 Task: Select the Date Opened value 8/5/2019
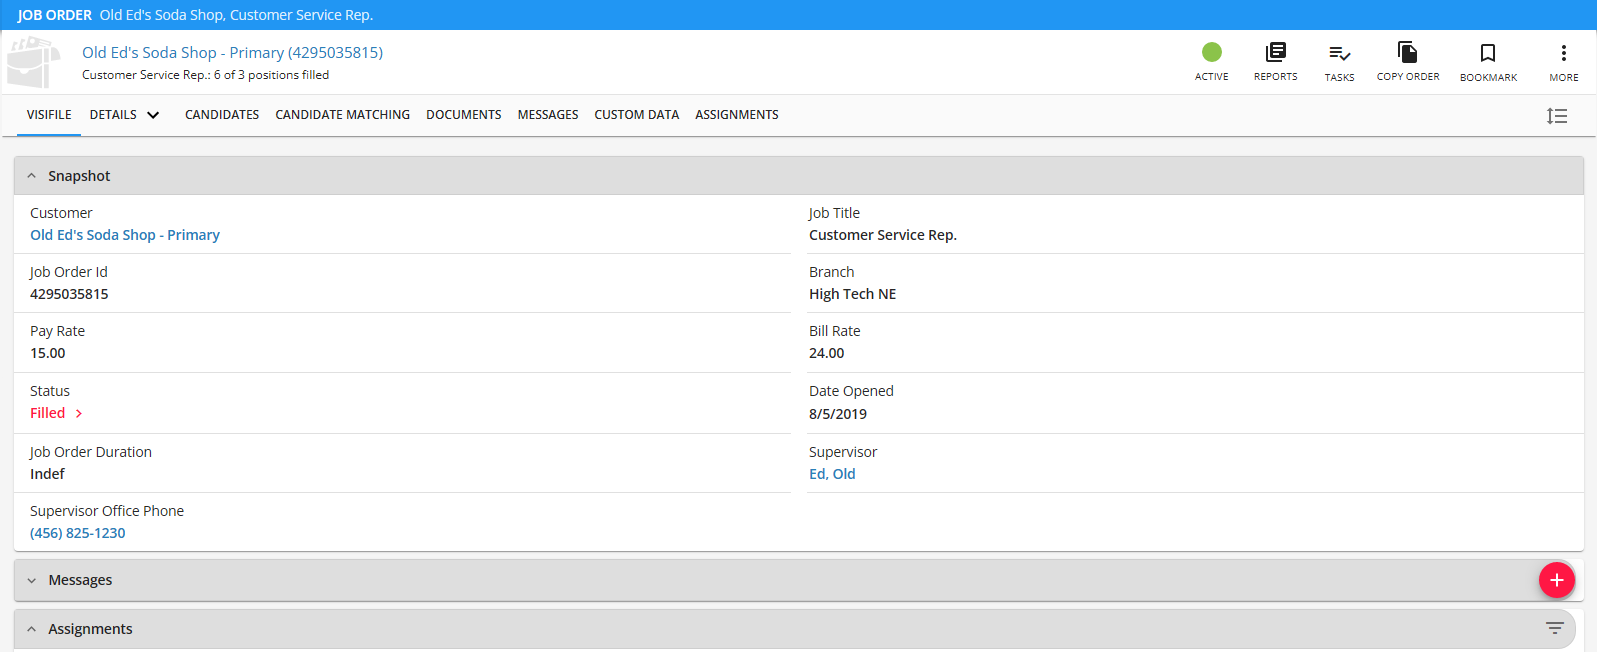point(838,414)
